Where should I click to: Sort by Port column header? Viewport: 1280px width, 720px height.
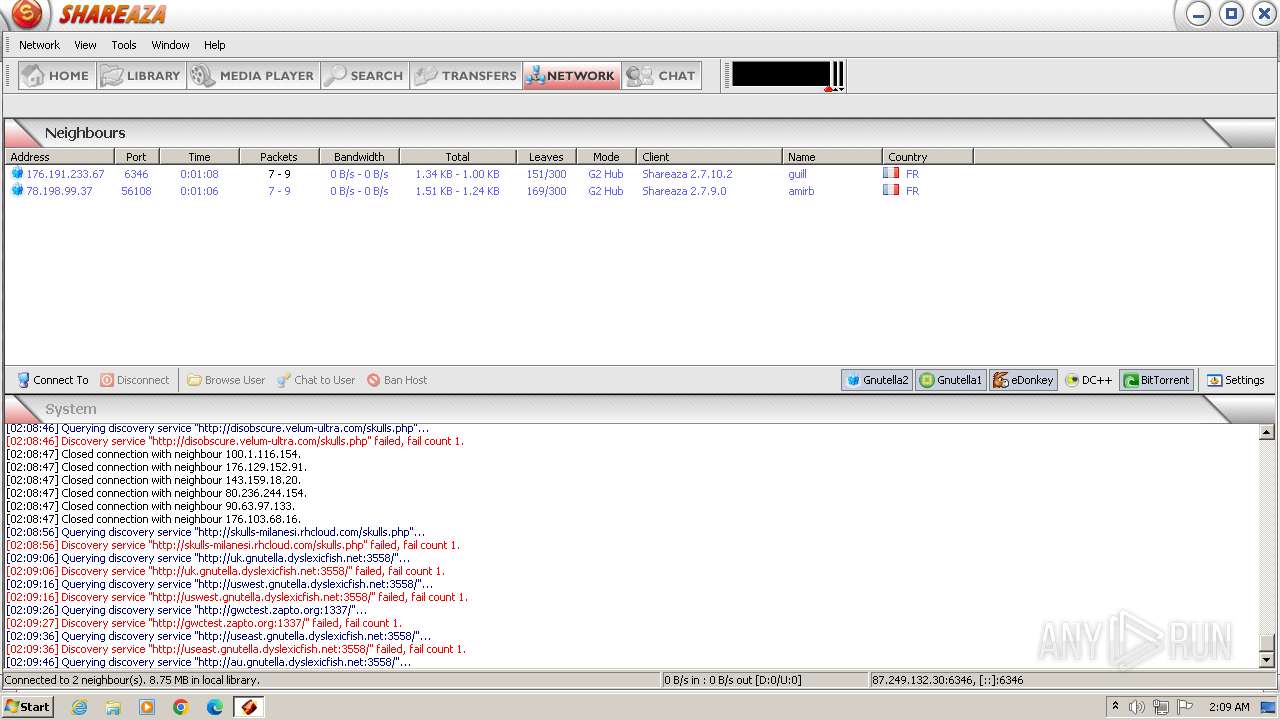point(137,157)
